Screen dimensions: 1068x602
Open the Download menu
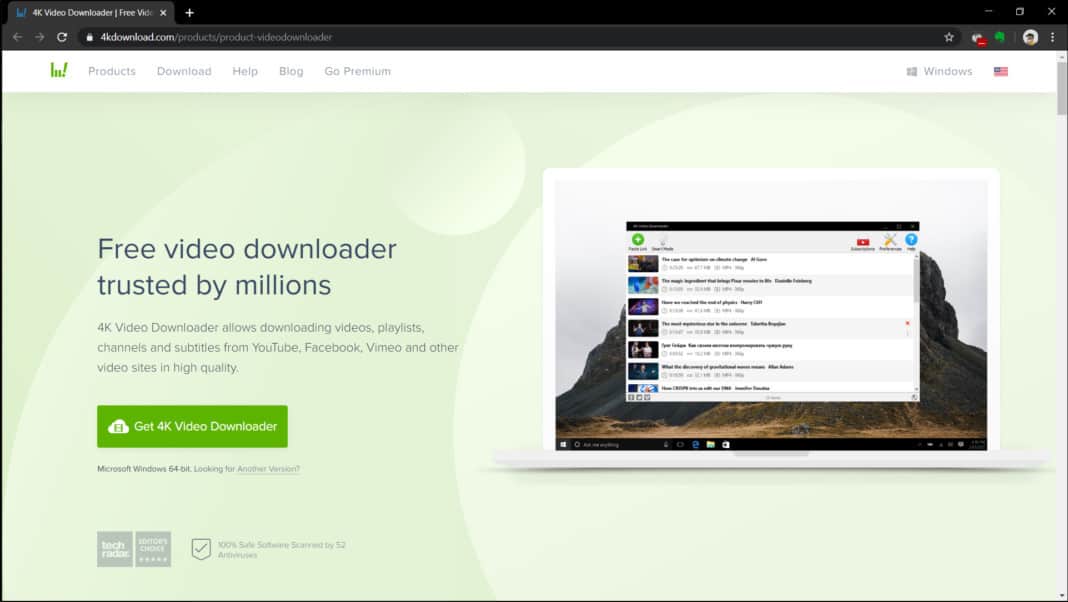tap(184, 72)
